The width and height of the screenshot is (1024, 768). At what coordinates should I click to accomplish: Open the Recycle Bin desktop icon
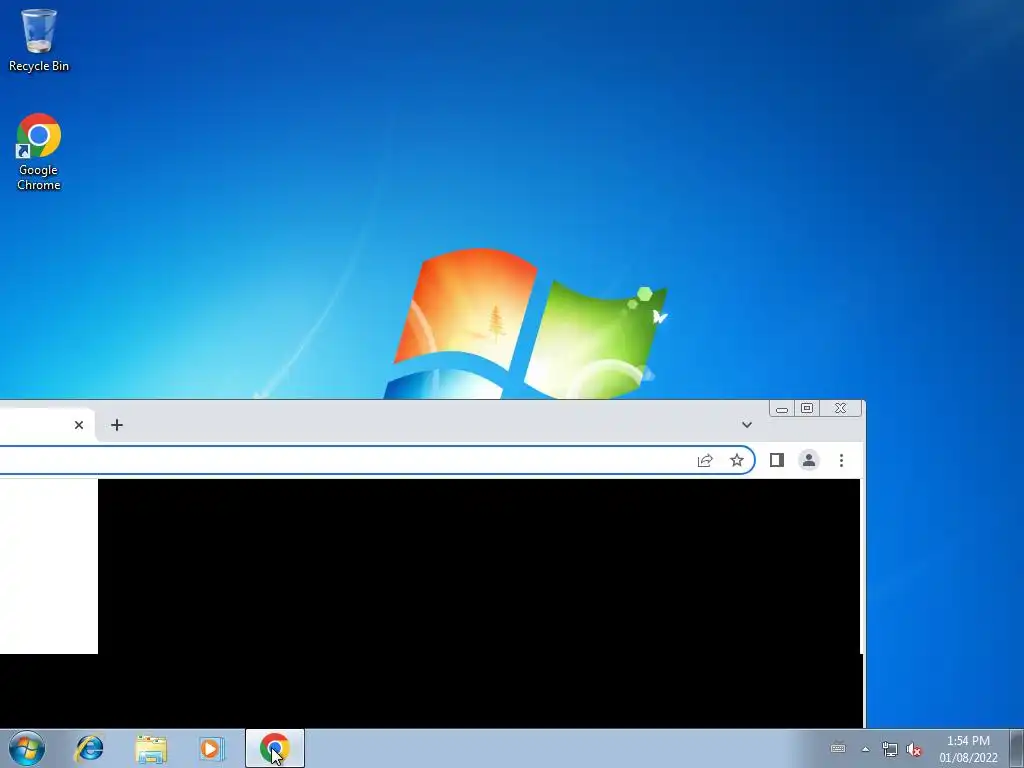[39, 39]
